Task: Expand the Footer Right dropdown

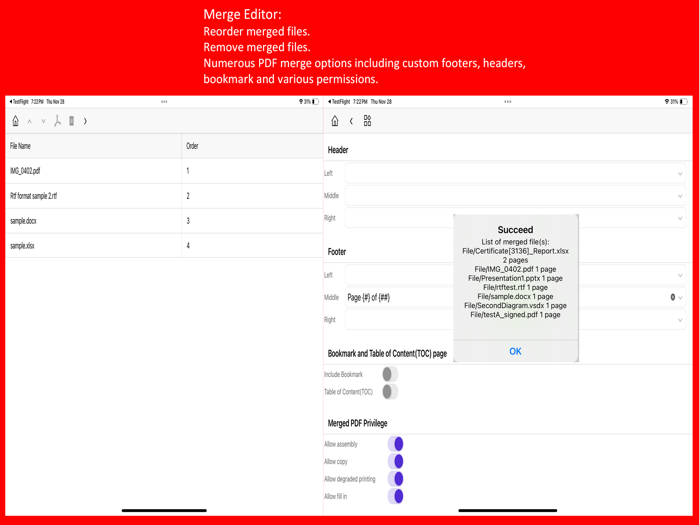Action: [x=680, y=320]
